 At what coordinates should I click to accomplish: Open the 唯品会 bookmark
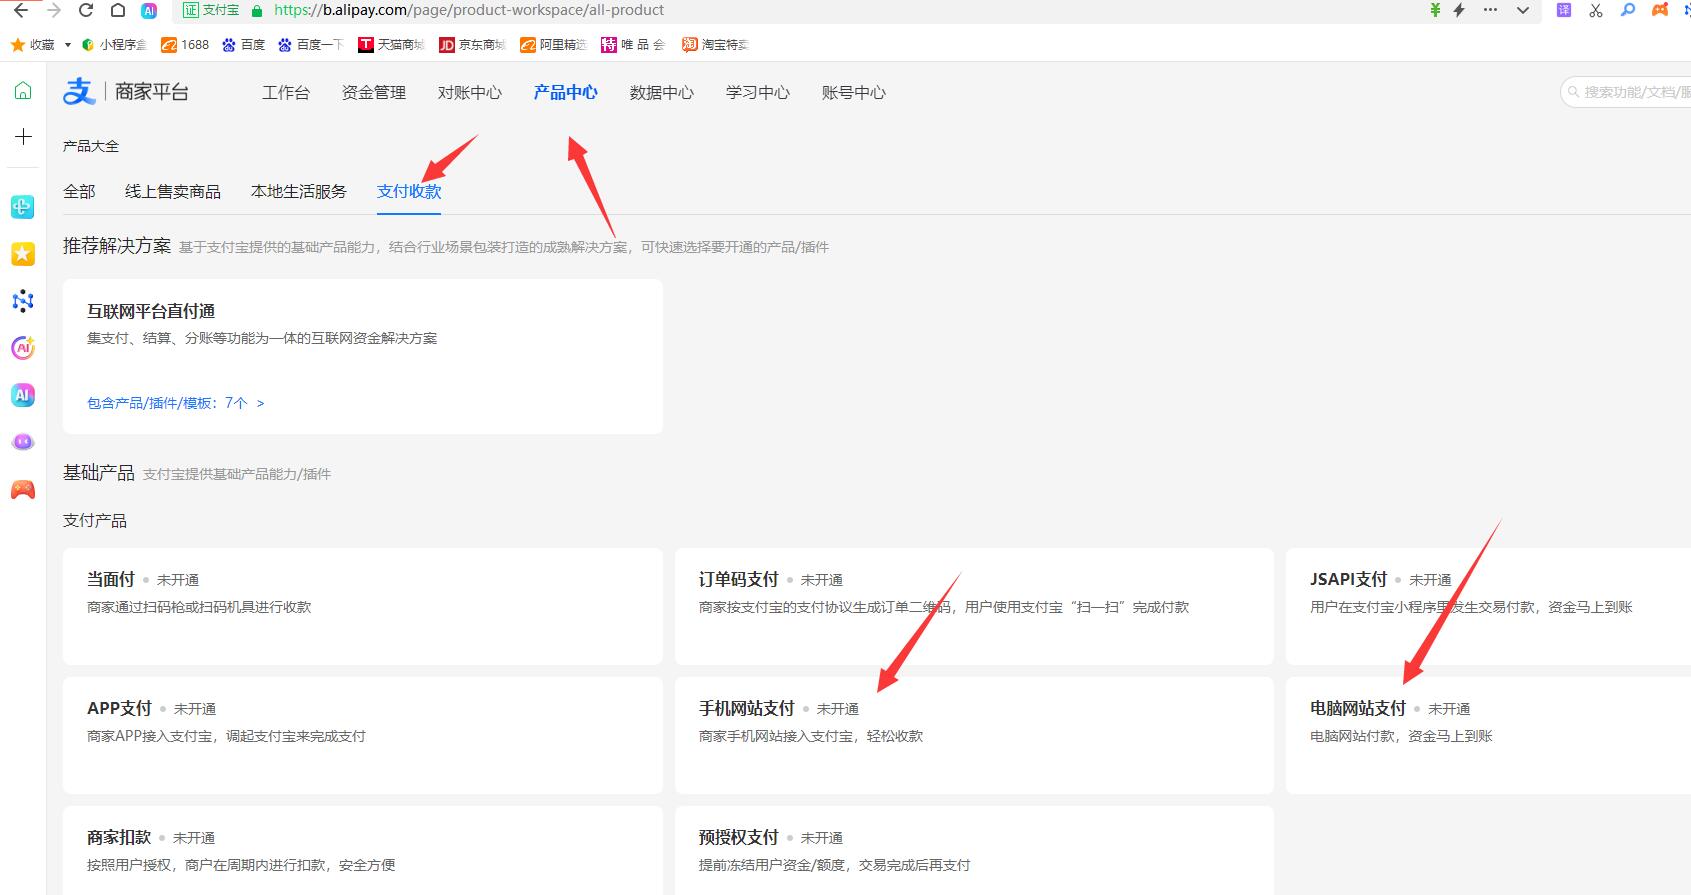pos(633,44)
